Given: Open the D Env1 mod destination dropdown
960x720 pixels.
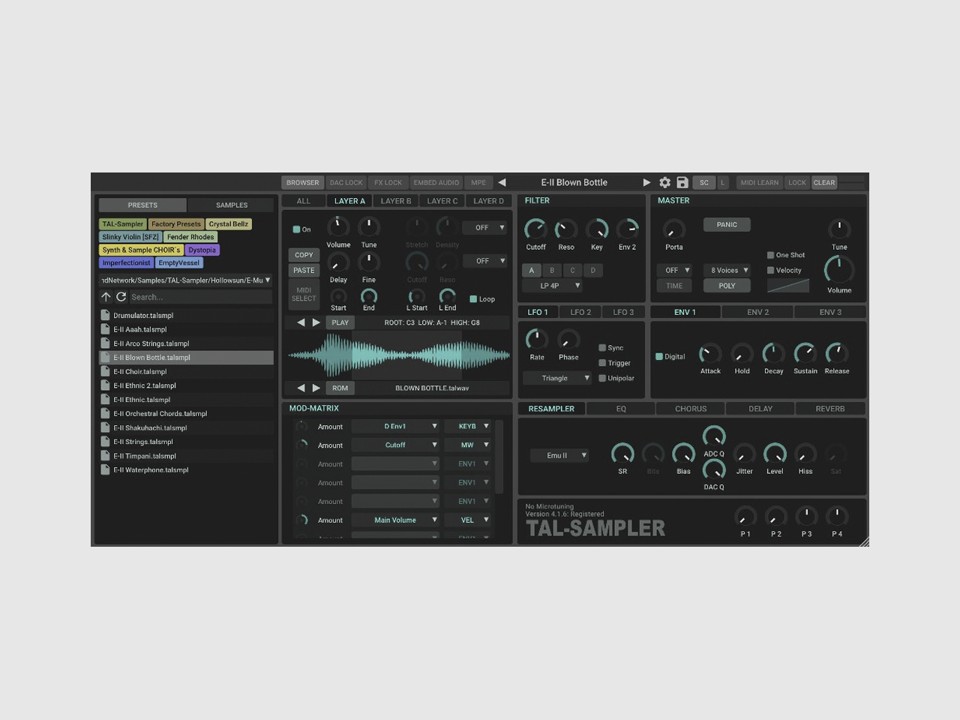Looking at the screenshot, I should [396, 427].
